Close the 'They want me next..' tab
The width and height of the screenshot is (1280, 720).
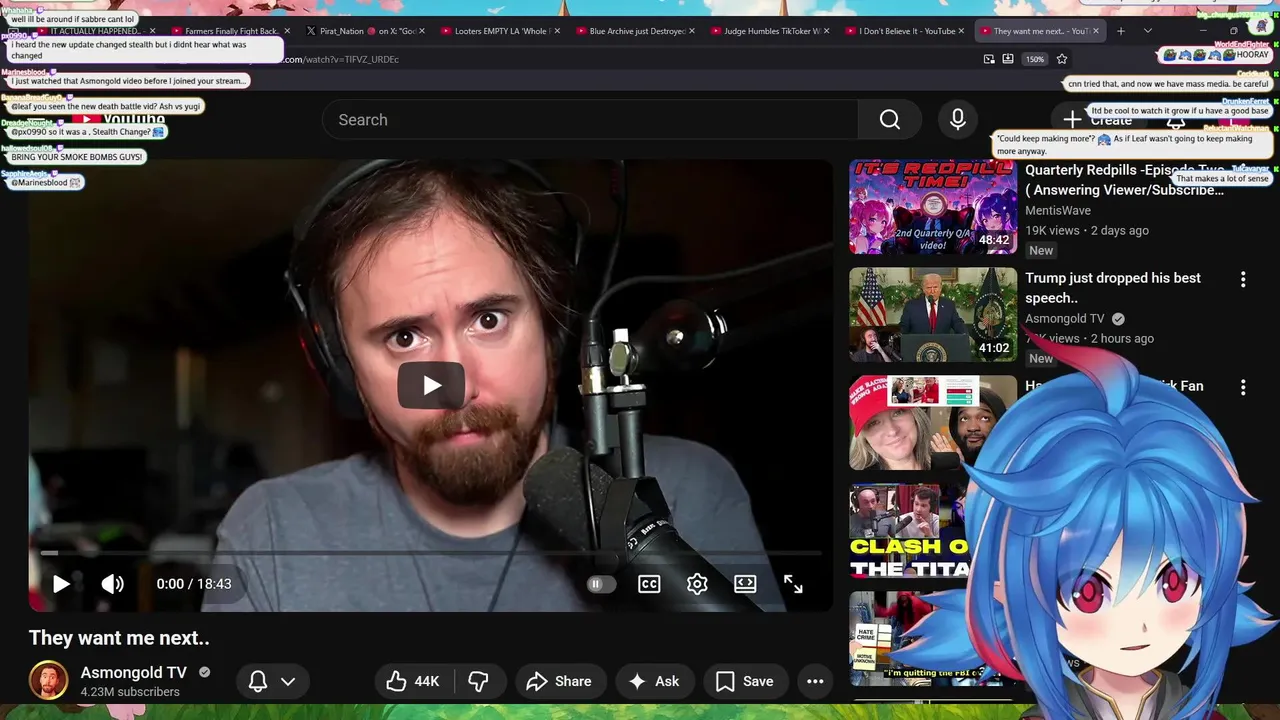point(1096,31)
